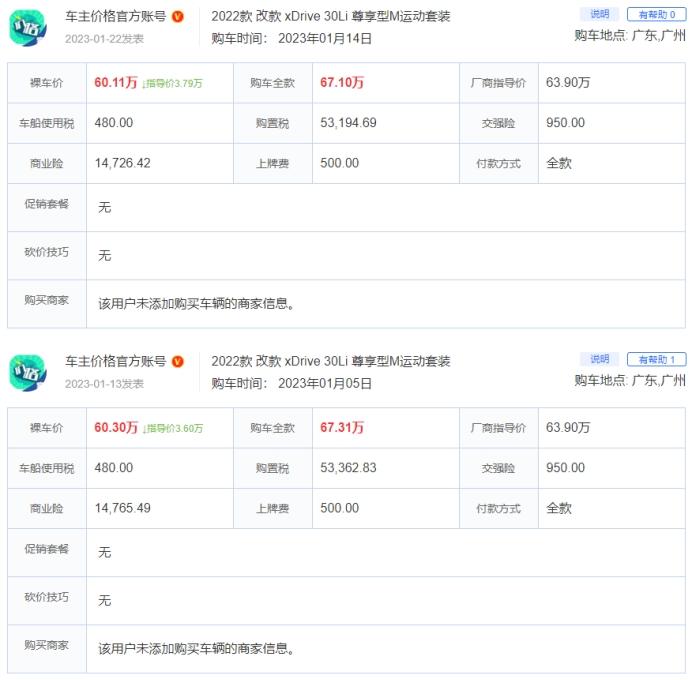The height and width of the screenshot is (680, 692).
Task: Click the 说明 tag on the 2023-01-05 purchase
Action: click(599, 359)
